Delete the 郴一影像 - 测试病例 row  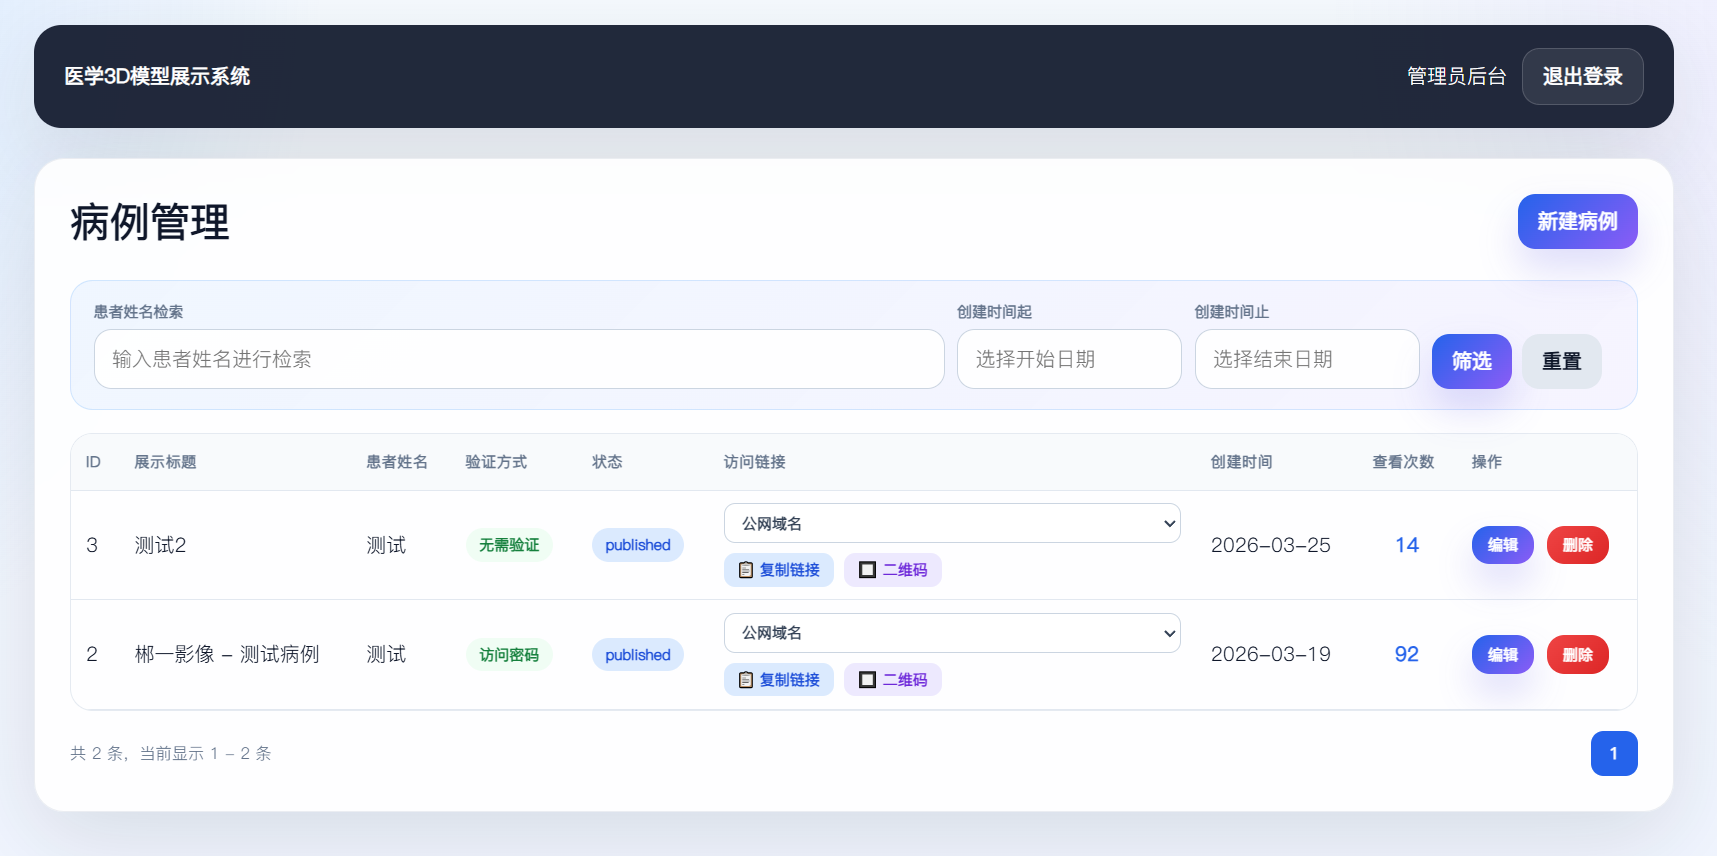1577,655
